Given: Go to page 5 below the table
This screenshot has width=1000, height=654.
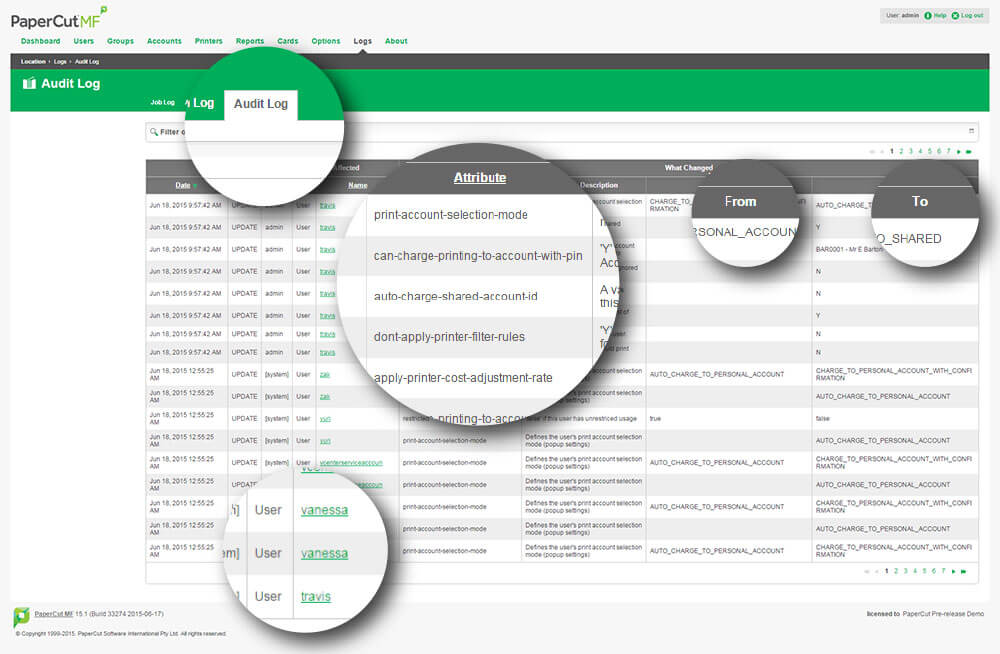Looking at the screenshot, I should pyautogui.click(x=925, y=571).
